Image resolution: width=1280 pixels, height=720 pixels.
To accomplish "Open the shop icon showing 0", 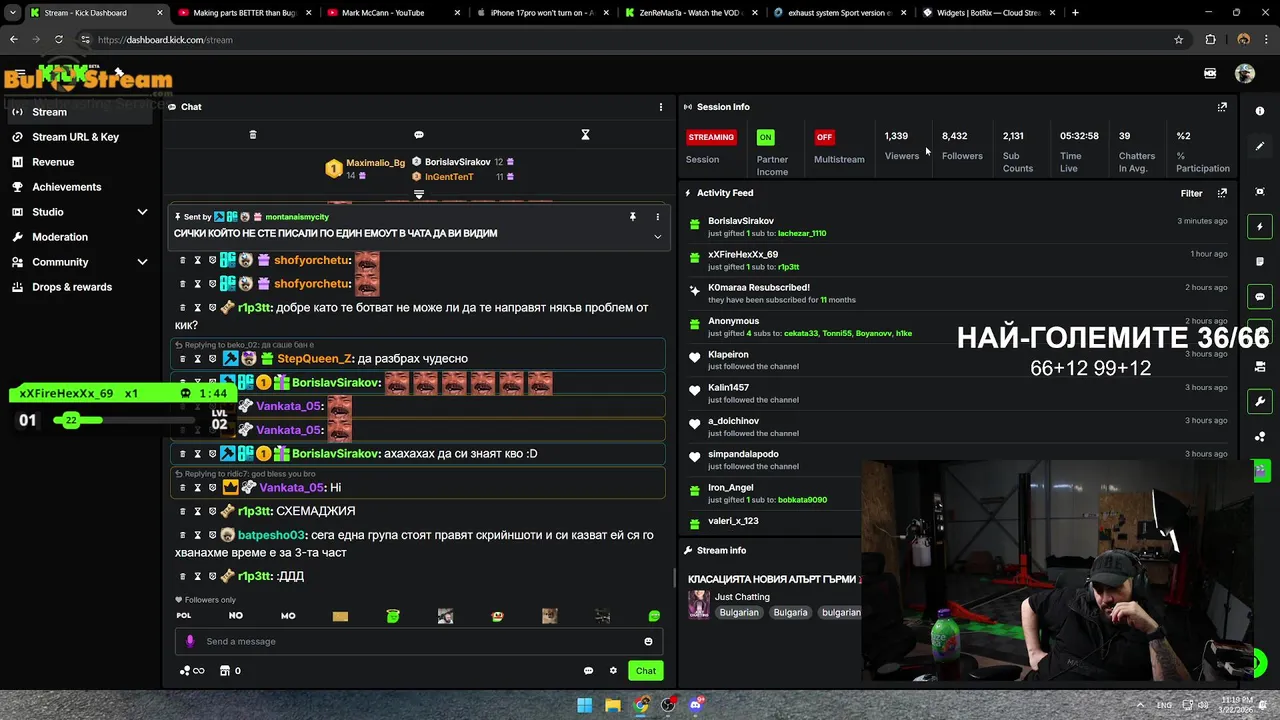I will pyautogui.click(x=230, y=671).
